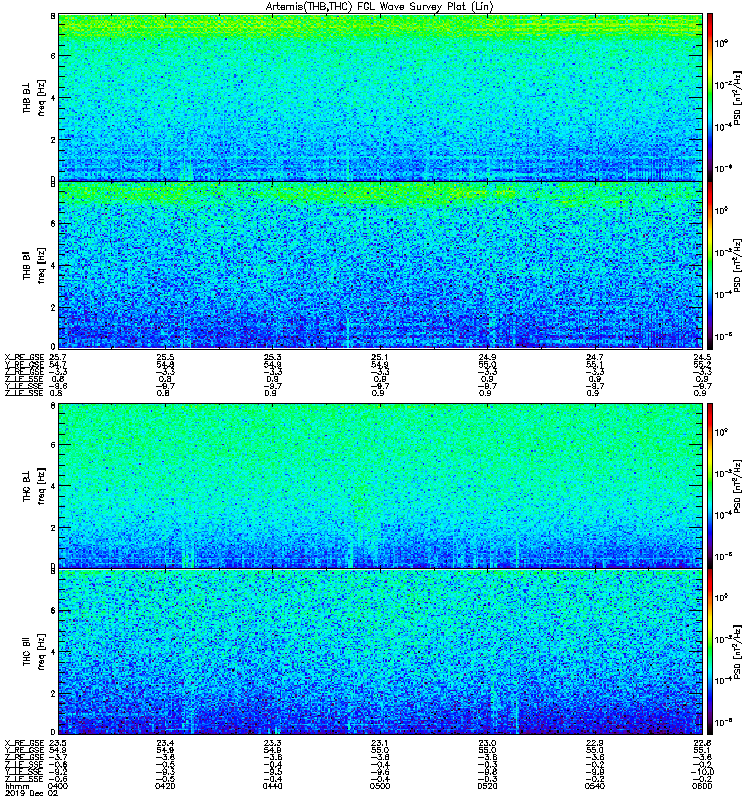The image size is (750, 800).
Task: Click the color bar of the THC B⊥ panel
Action: (709, 486)
